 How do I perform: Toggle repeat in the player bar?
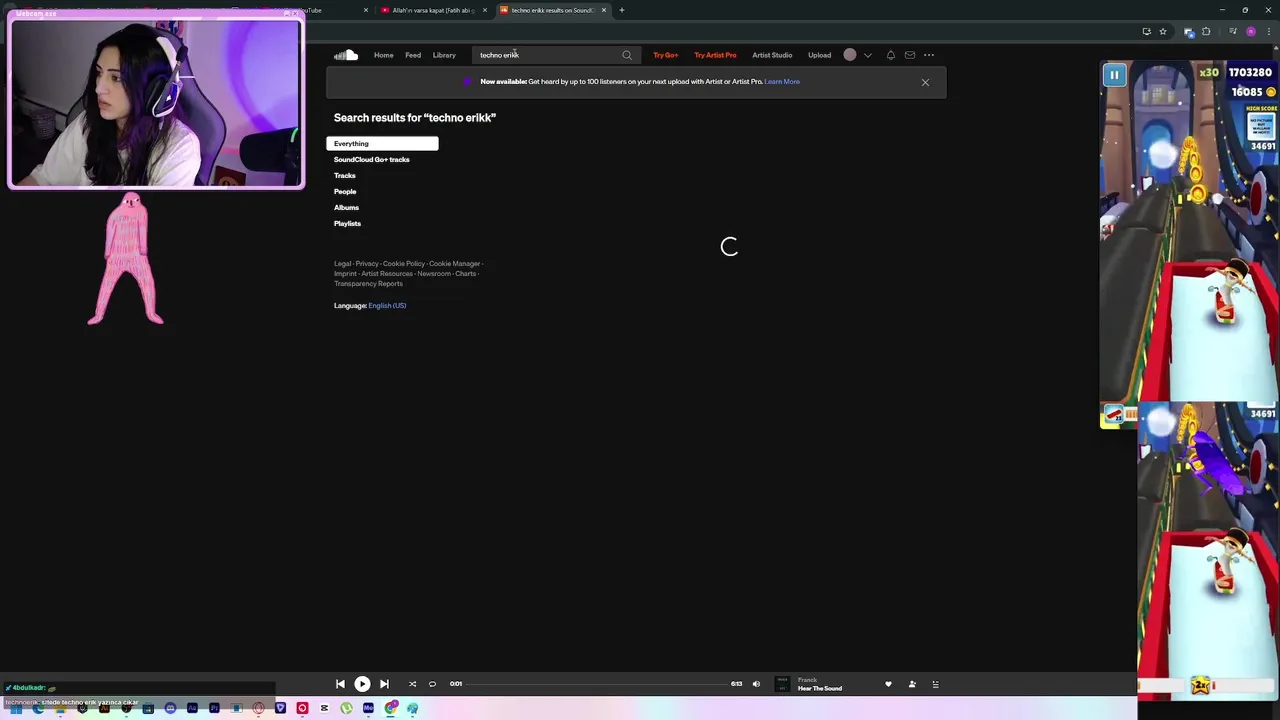[x=432, y=684]
